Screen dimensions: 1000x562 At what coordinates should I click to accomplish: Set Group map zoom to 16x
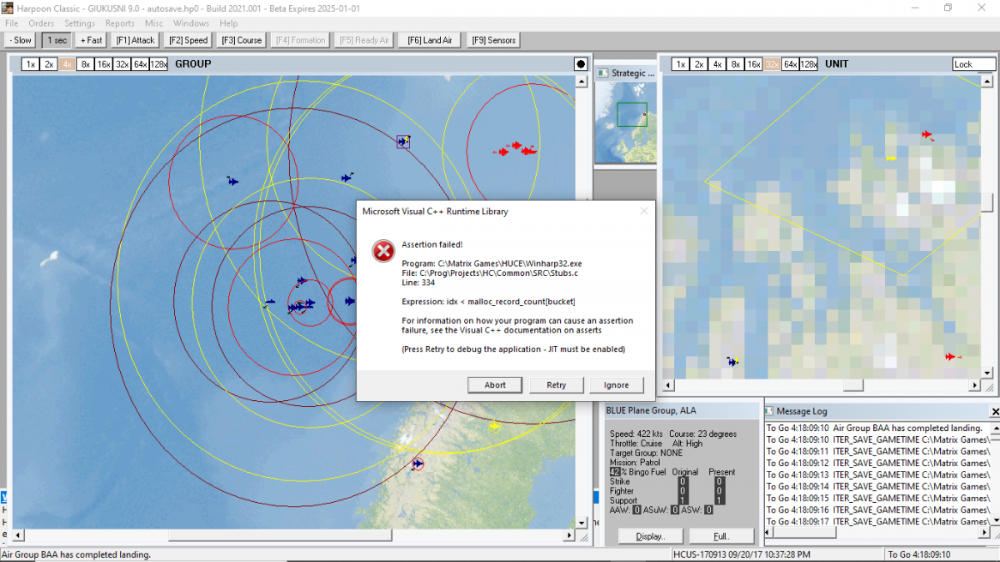[x=103, y=64]
